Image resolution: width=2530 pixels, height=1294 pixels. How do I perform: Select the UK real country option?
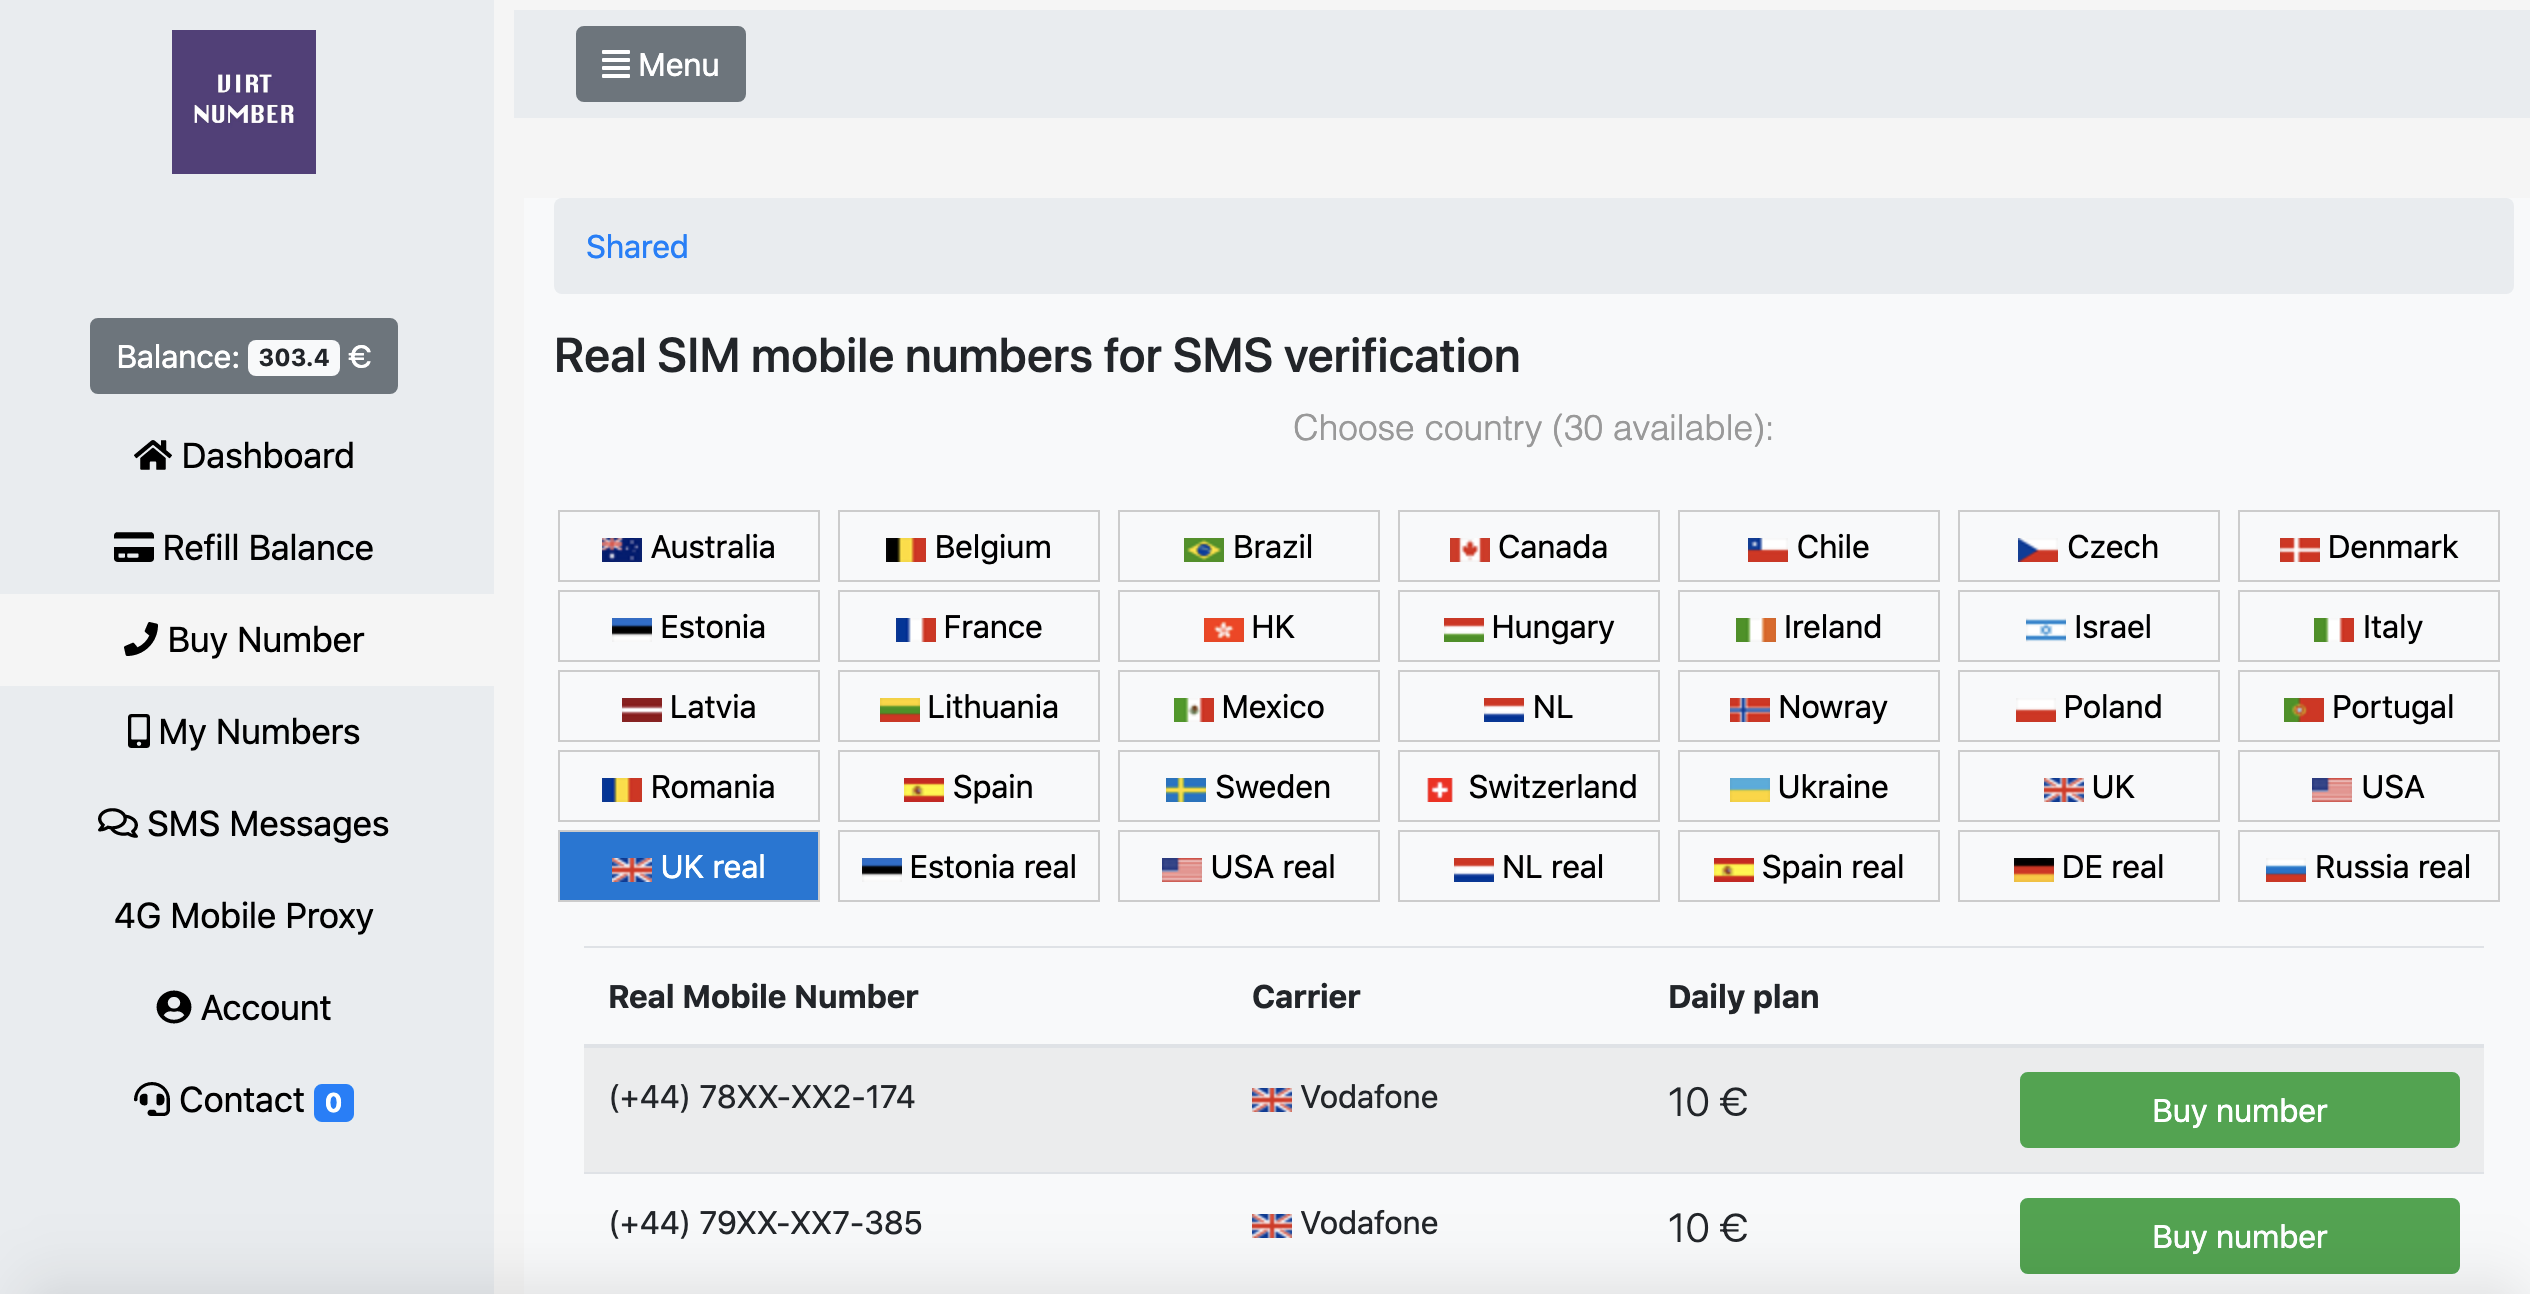point(688,866)
